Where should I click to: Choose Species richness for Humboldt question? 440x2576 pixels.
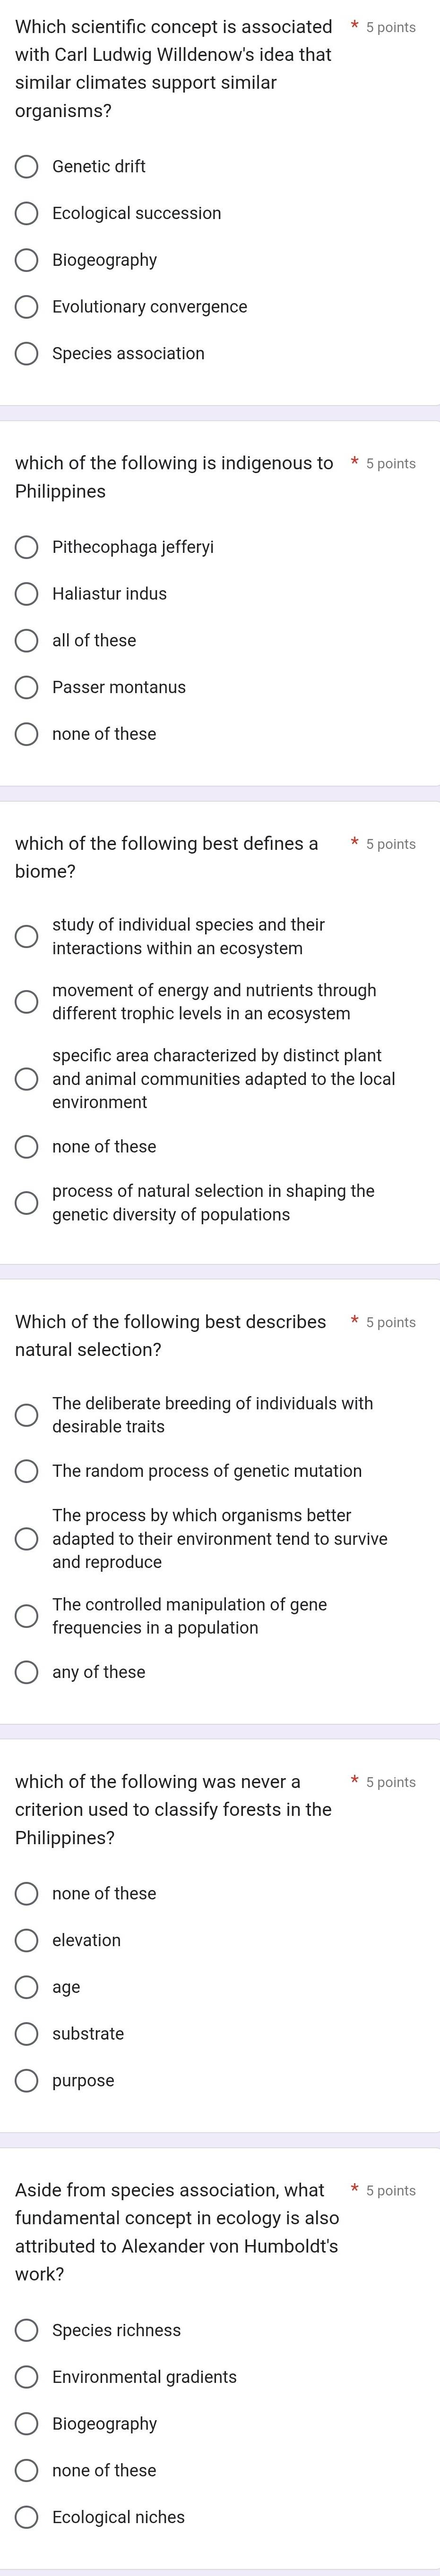(x=27, y=2330)
